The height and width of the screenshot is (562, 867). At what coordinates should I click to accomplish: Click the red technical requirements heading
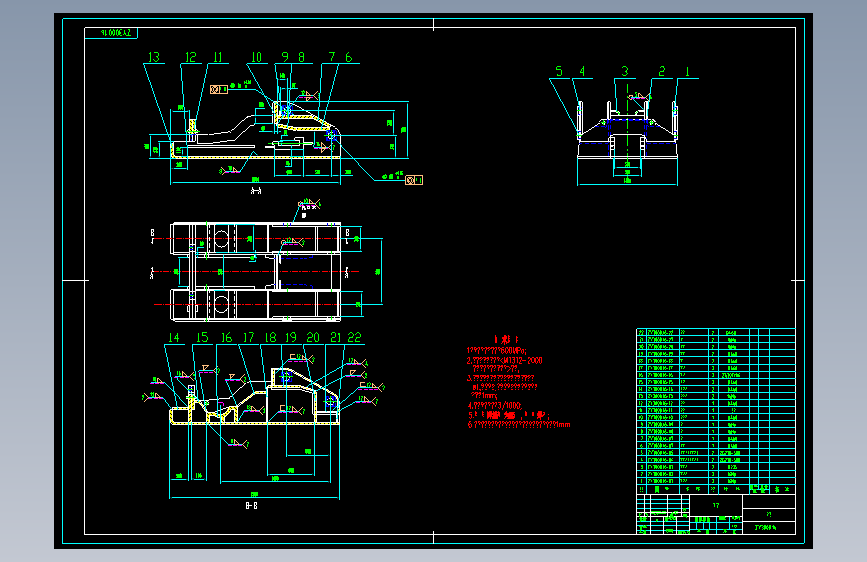(506, 339)
